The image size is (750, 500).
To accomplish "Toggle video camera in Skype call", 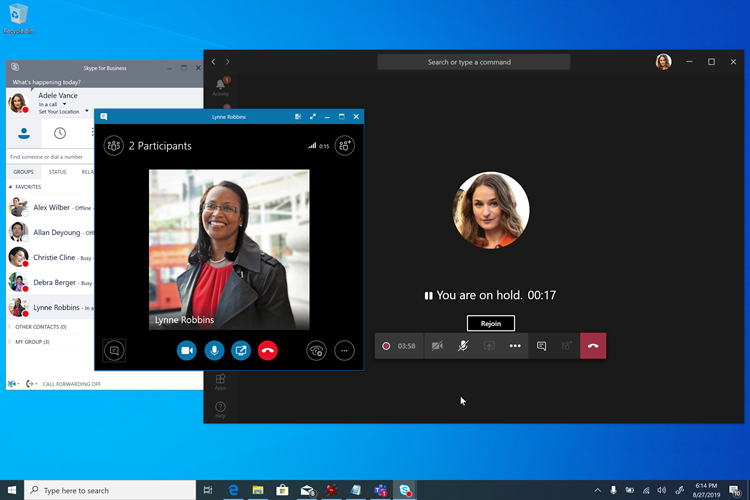I will tap(187, 351).
